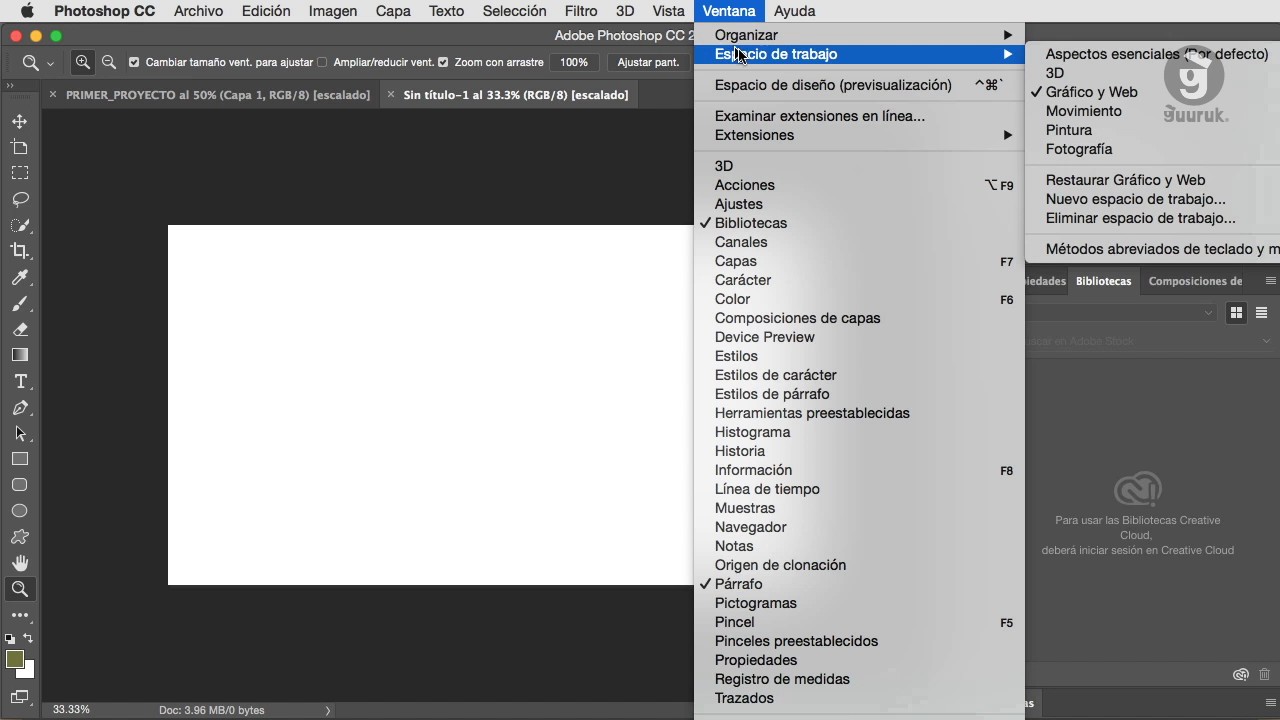Select the Horizontal Type tool
This screenshot has height=720, width=1280.
pos(20,381)
